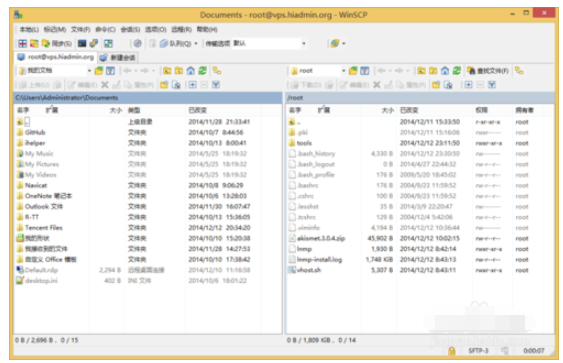
Task: Click local panel selection filter funnel icon
Action: point(216,85)
